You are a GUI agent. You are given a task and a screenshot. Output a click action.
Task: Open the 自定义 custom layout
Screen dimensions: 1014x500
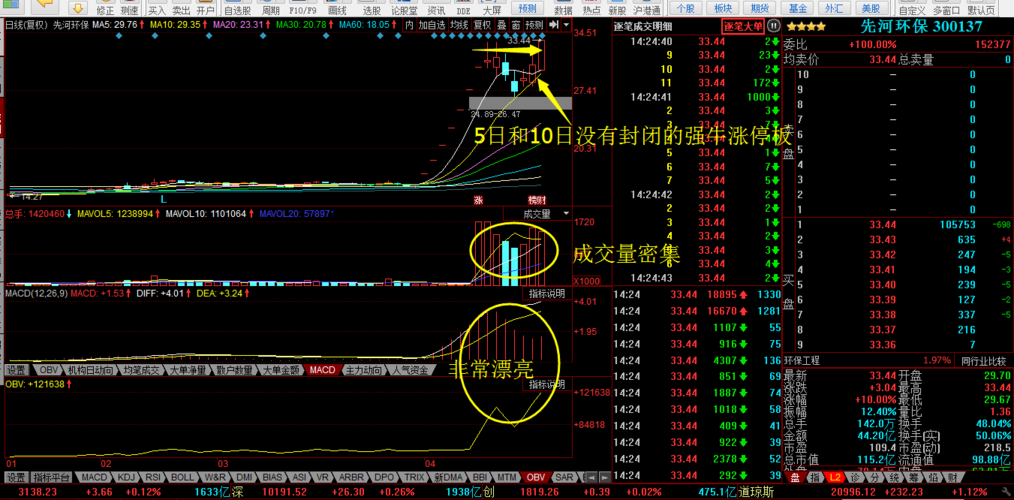[x=912, y=8]
